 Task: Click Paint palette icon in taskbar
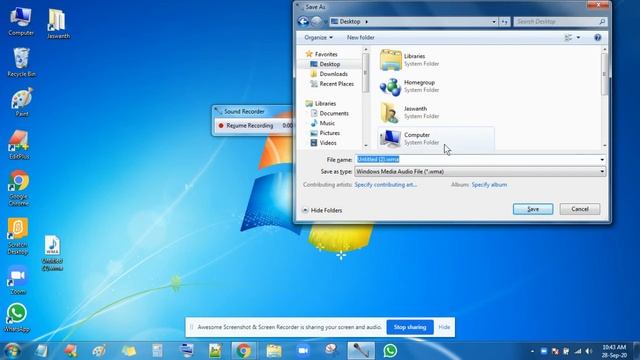99,351
